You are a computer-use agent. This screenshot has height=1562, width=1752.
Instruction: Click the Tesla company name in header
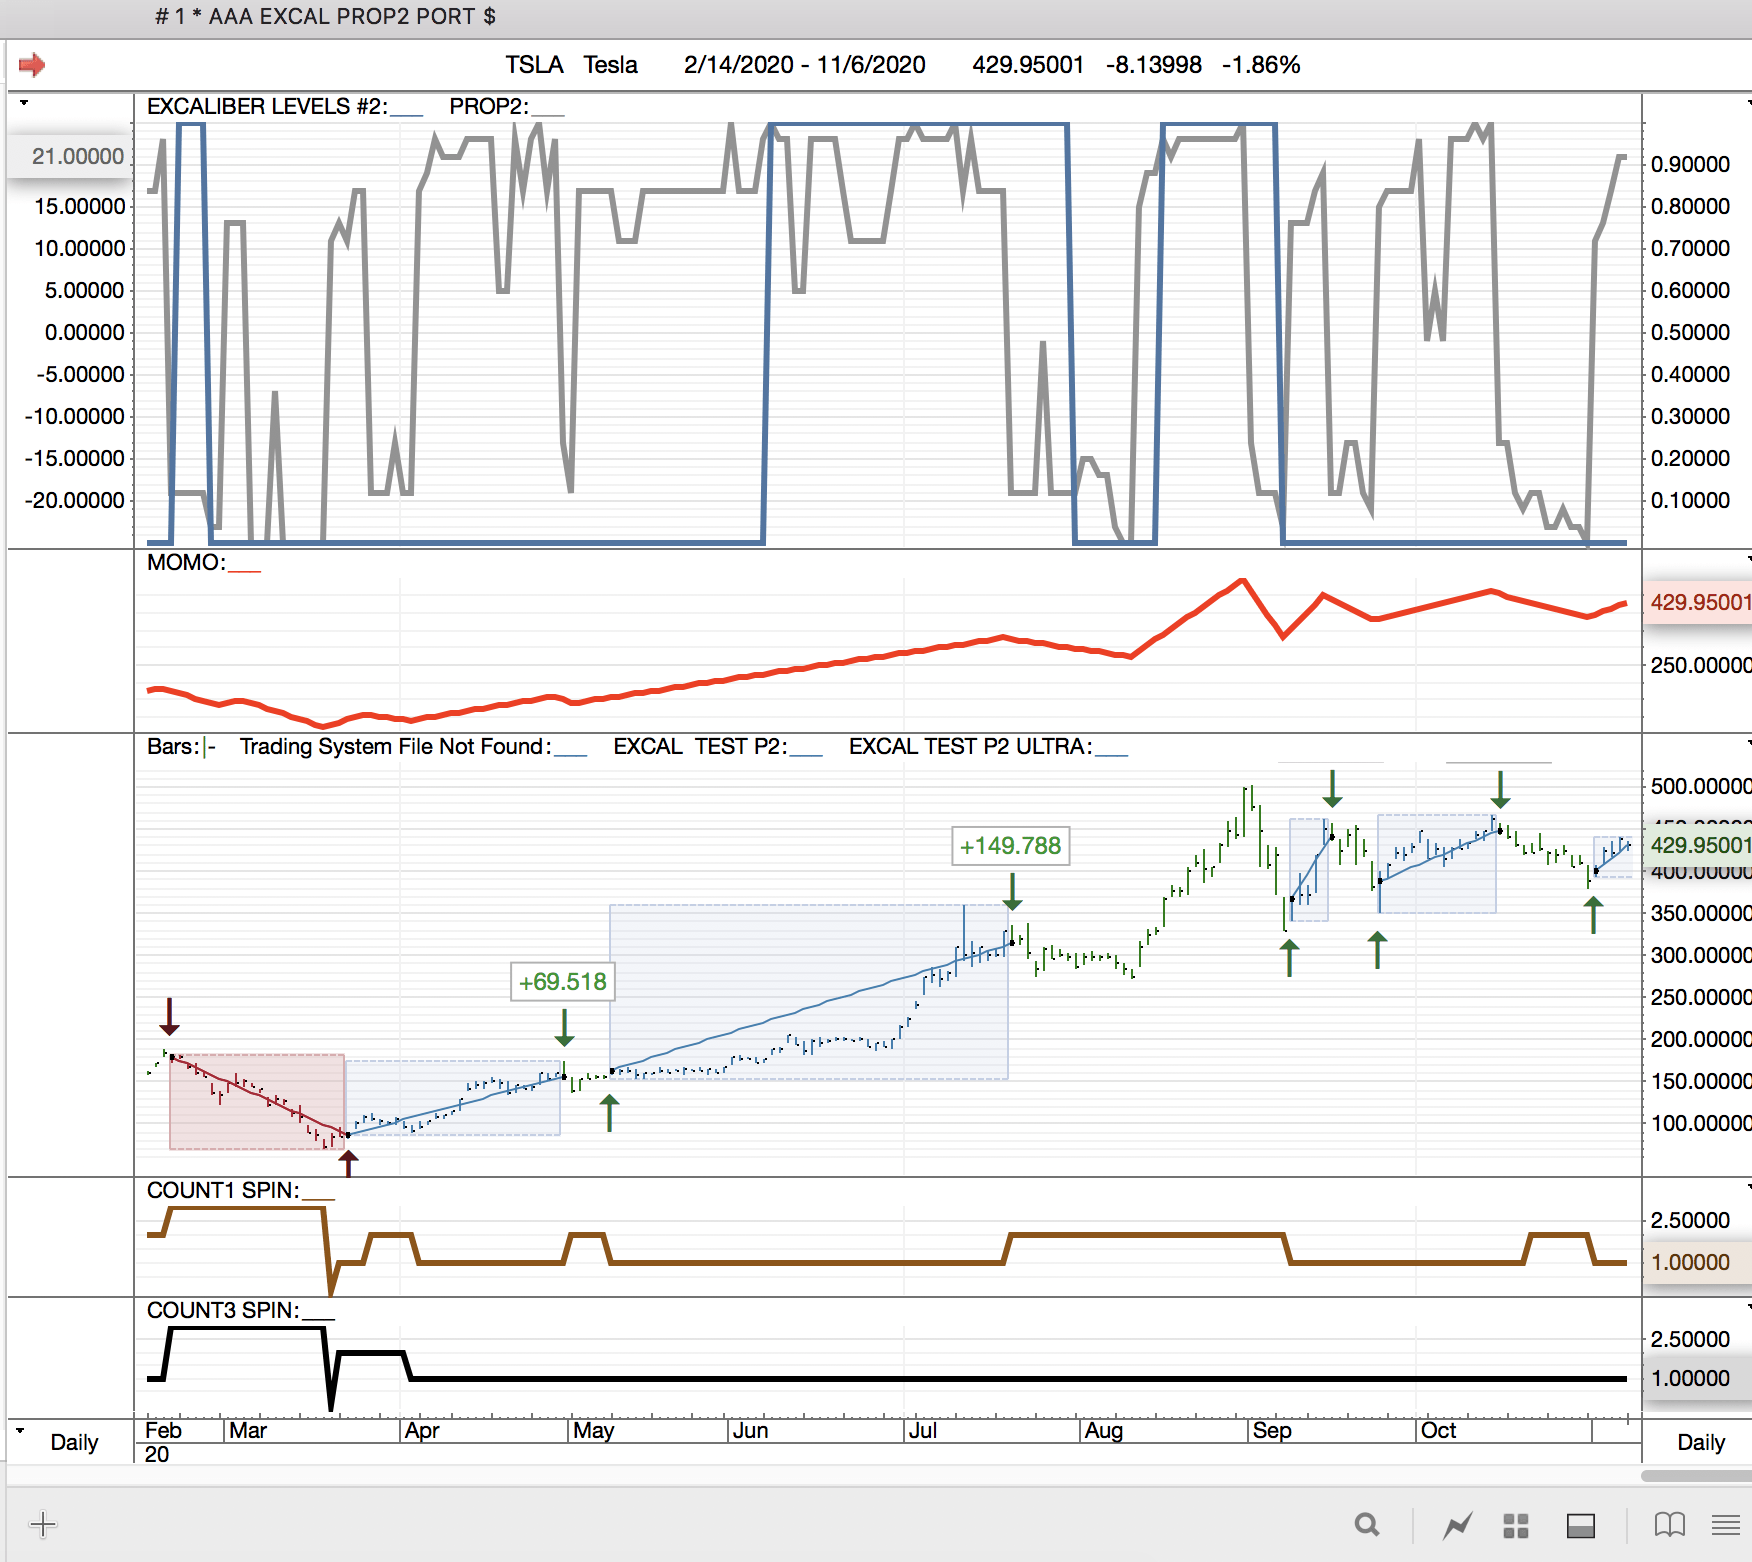coord(611,65)
